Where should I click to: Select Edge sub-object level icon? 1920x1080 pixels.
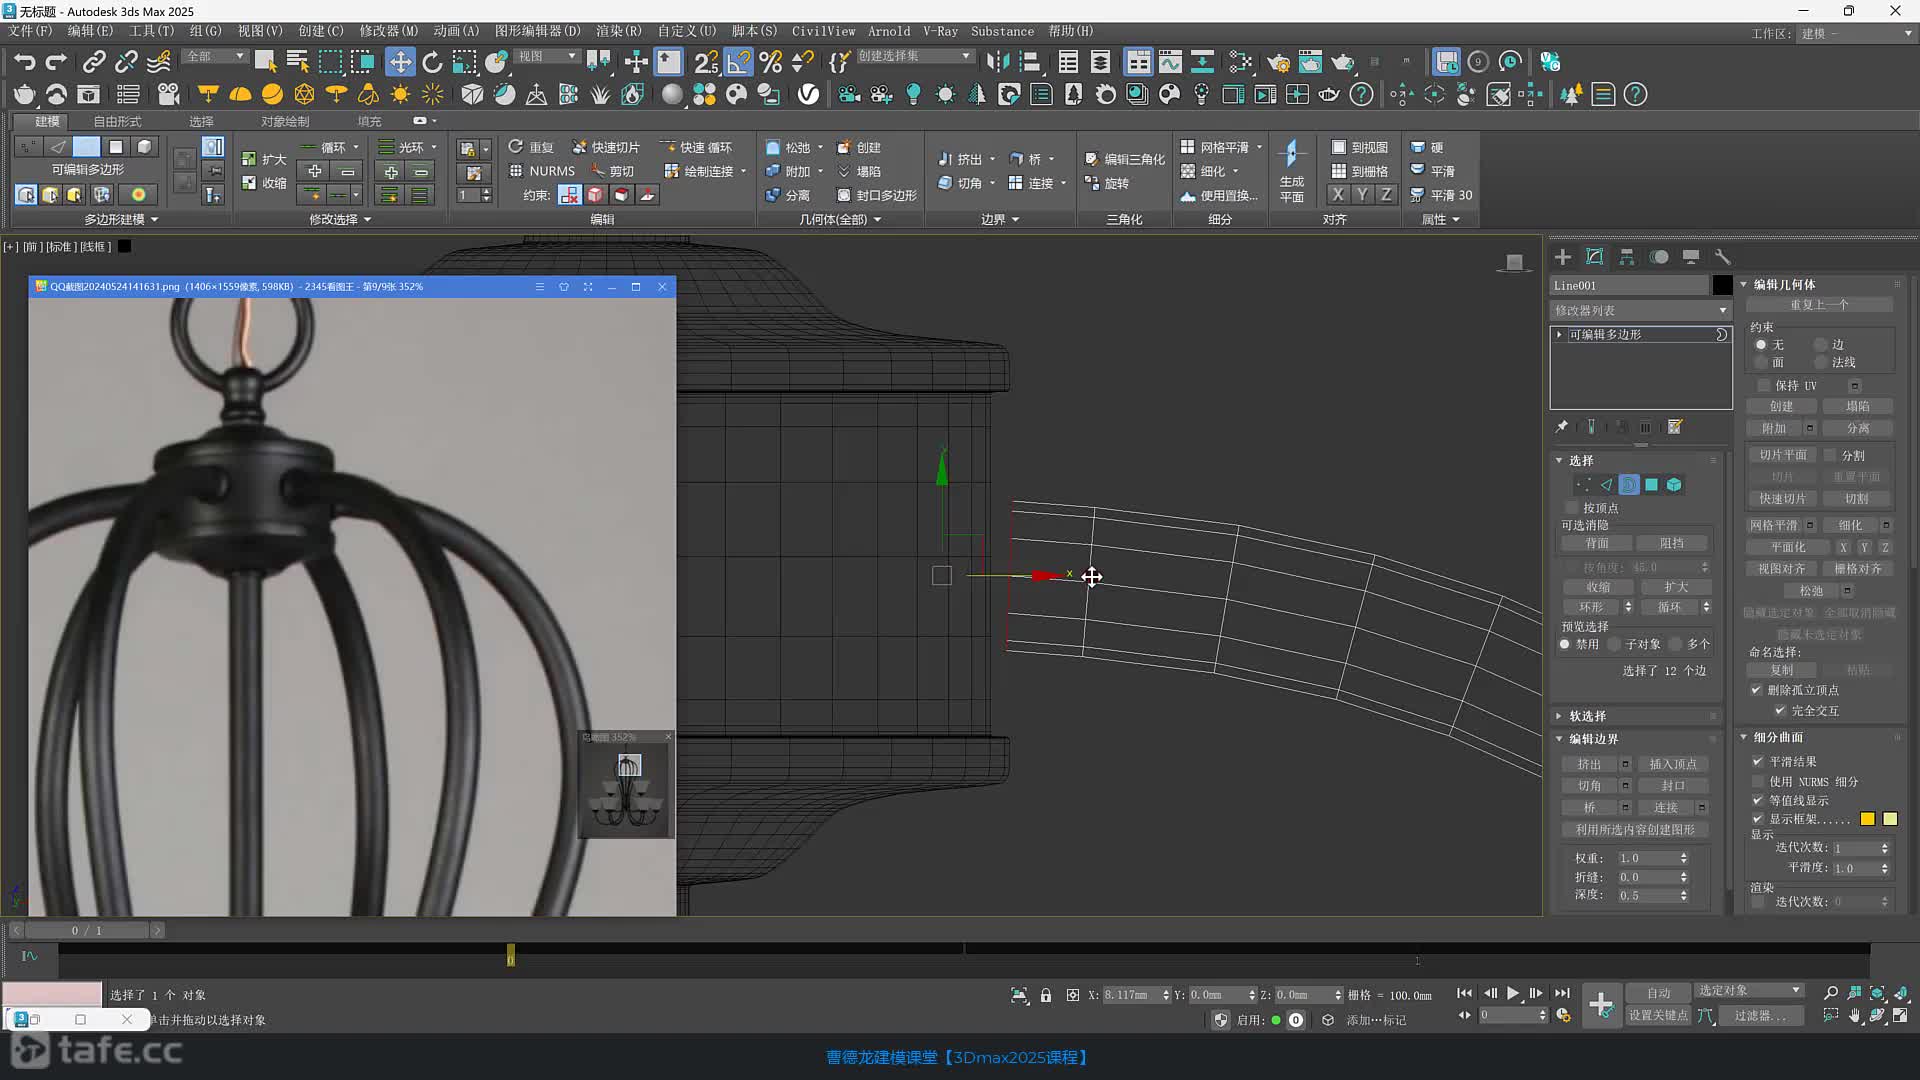[x=1606, y=485]
